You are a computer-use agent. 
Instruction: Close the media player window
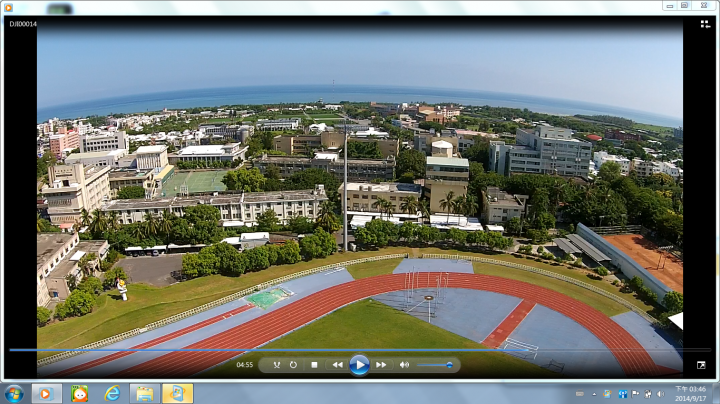703,6
